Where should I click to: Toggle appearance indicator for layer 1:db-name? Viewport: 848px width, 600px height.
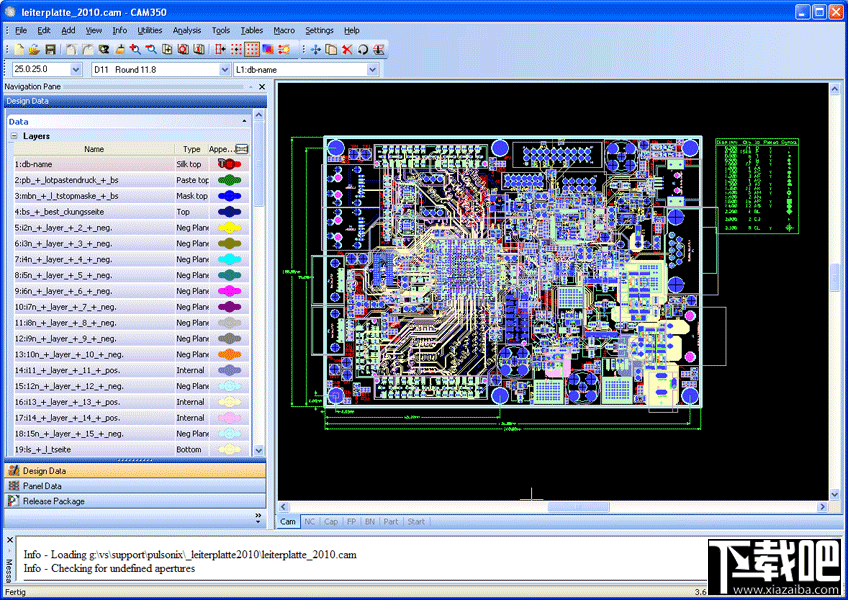tap(227, 164)
